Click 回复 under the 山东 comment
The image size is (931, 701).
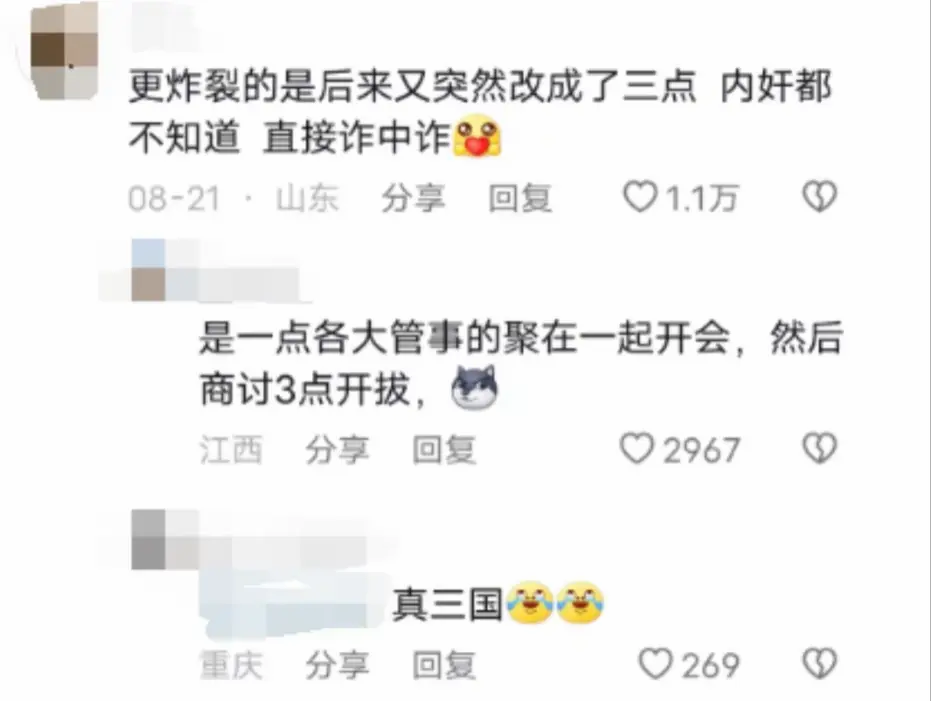click(x=520, y=198)
